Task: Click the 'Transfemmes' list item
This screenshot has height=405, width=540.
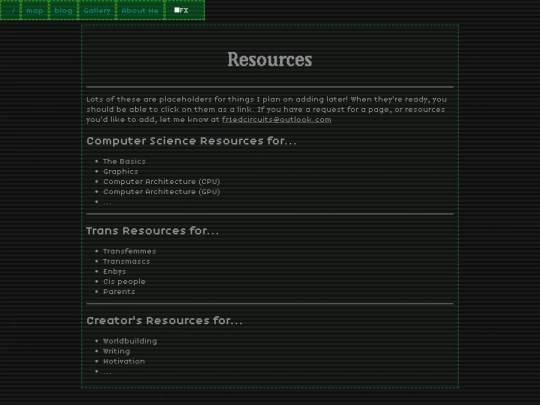Action: [129, 251]
